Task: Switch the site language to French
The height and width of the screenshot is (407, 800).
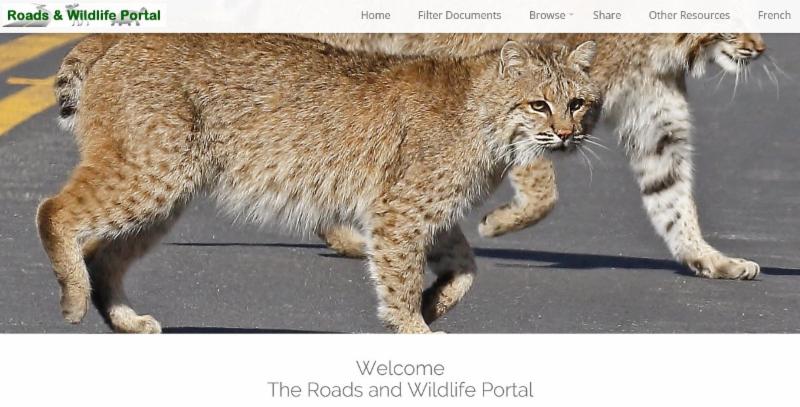Action: [x=774, y=15]
